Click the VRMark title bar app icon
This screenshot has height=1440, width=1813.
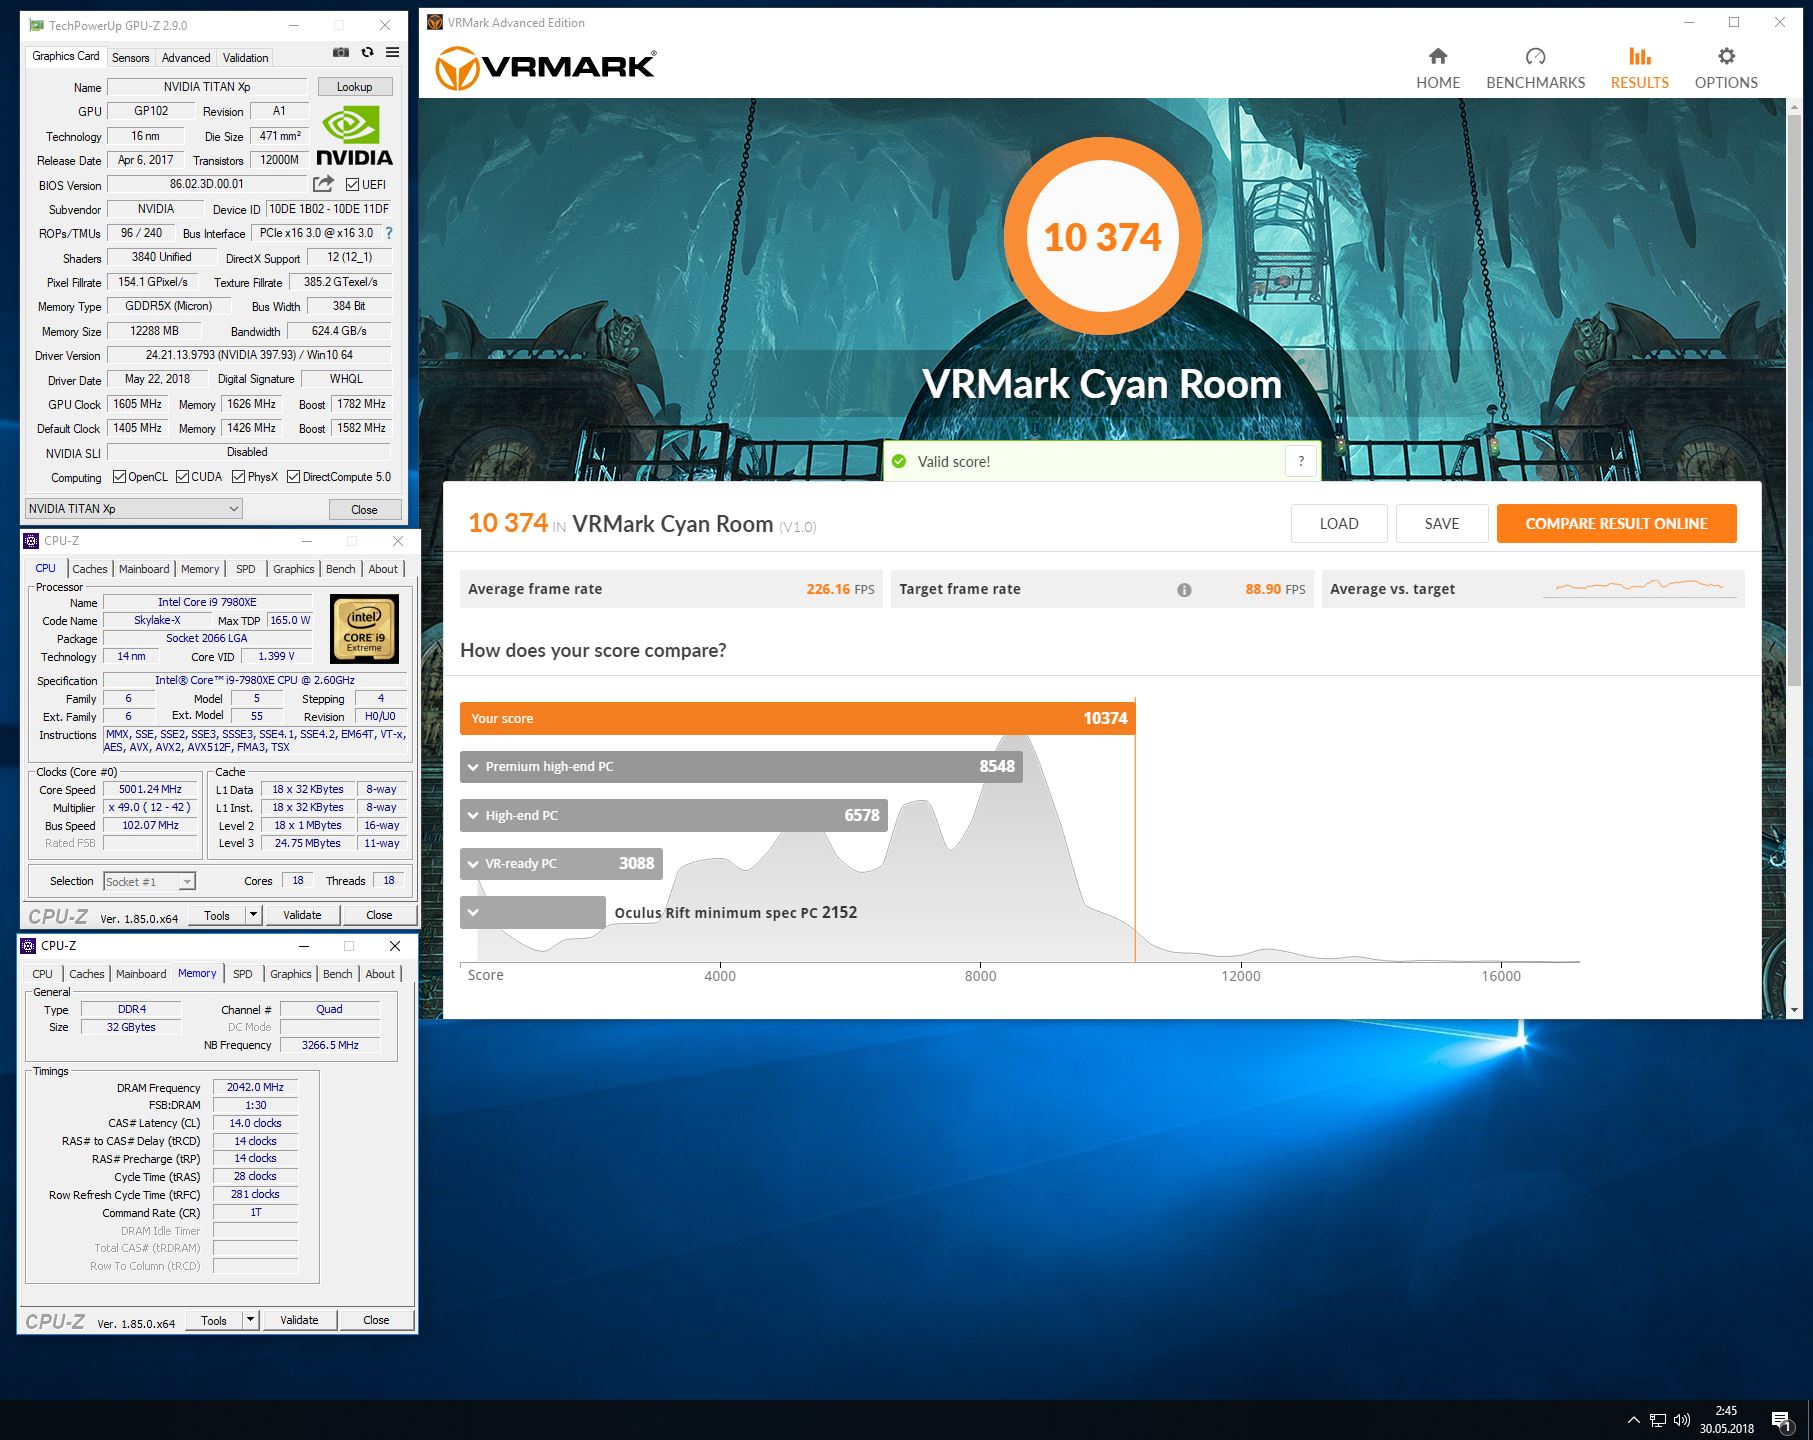(x=435, y=22)
